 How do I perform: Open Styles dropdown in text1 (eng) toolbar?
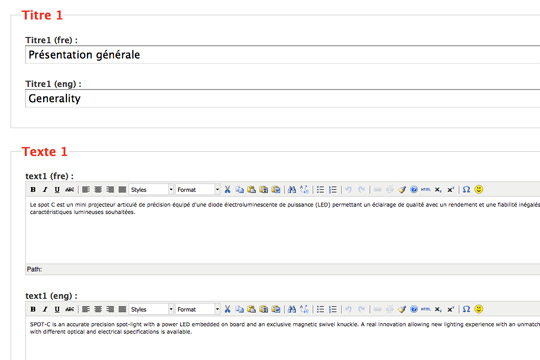pos(151,309)
